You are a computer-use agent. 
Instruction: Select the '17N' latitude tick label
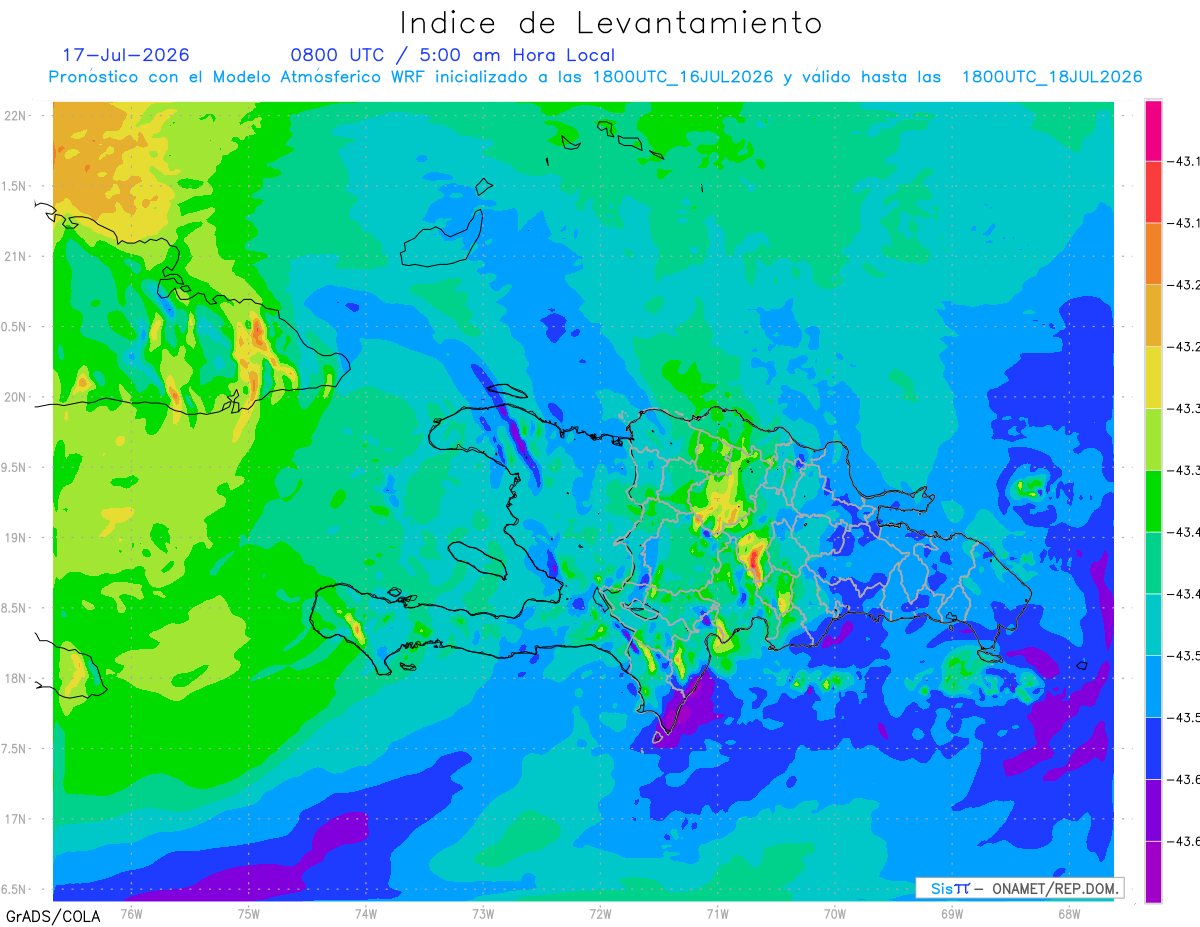click(x=16, y=819)
